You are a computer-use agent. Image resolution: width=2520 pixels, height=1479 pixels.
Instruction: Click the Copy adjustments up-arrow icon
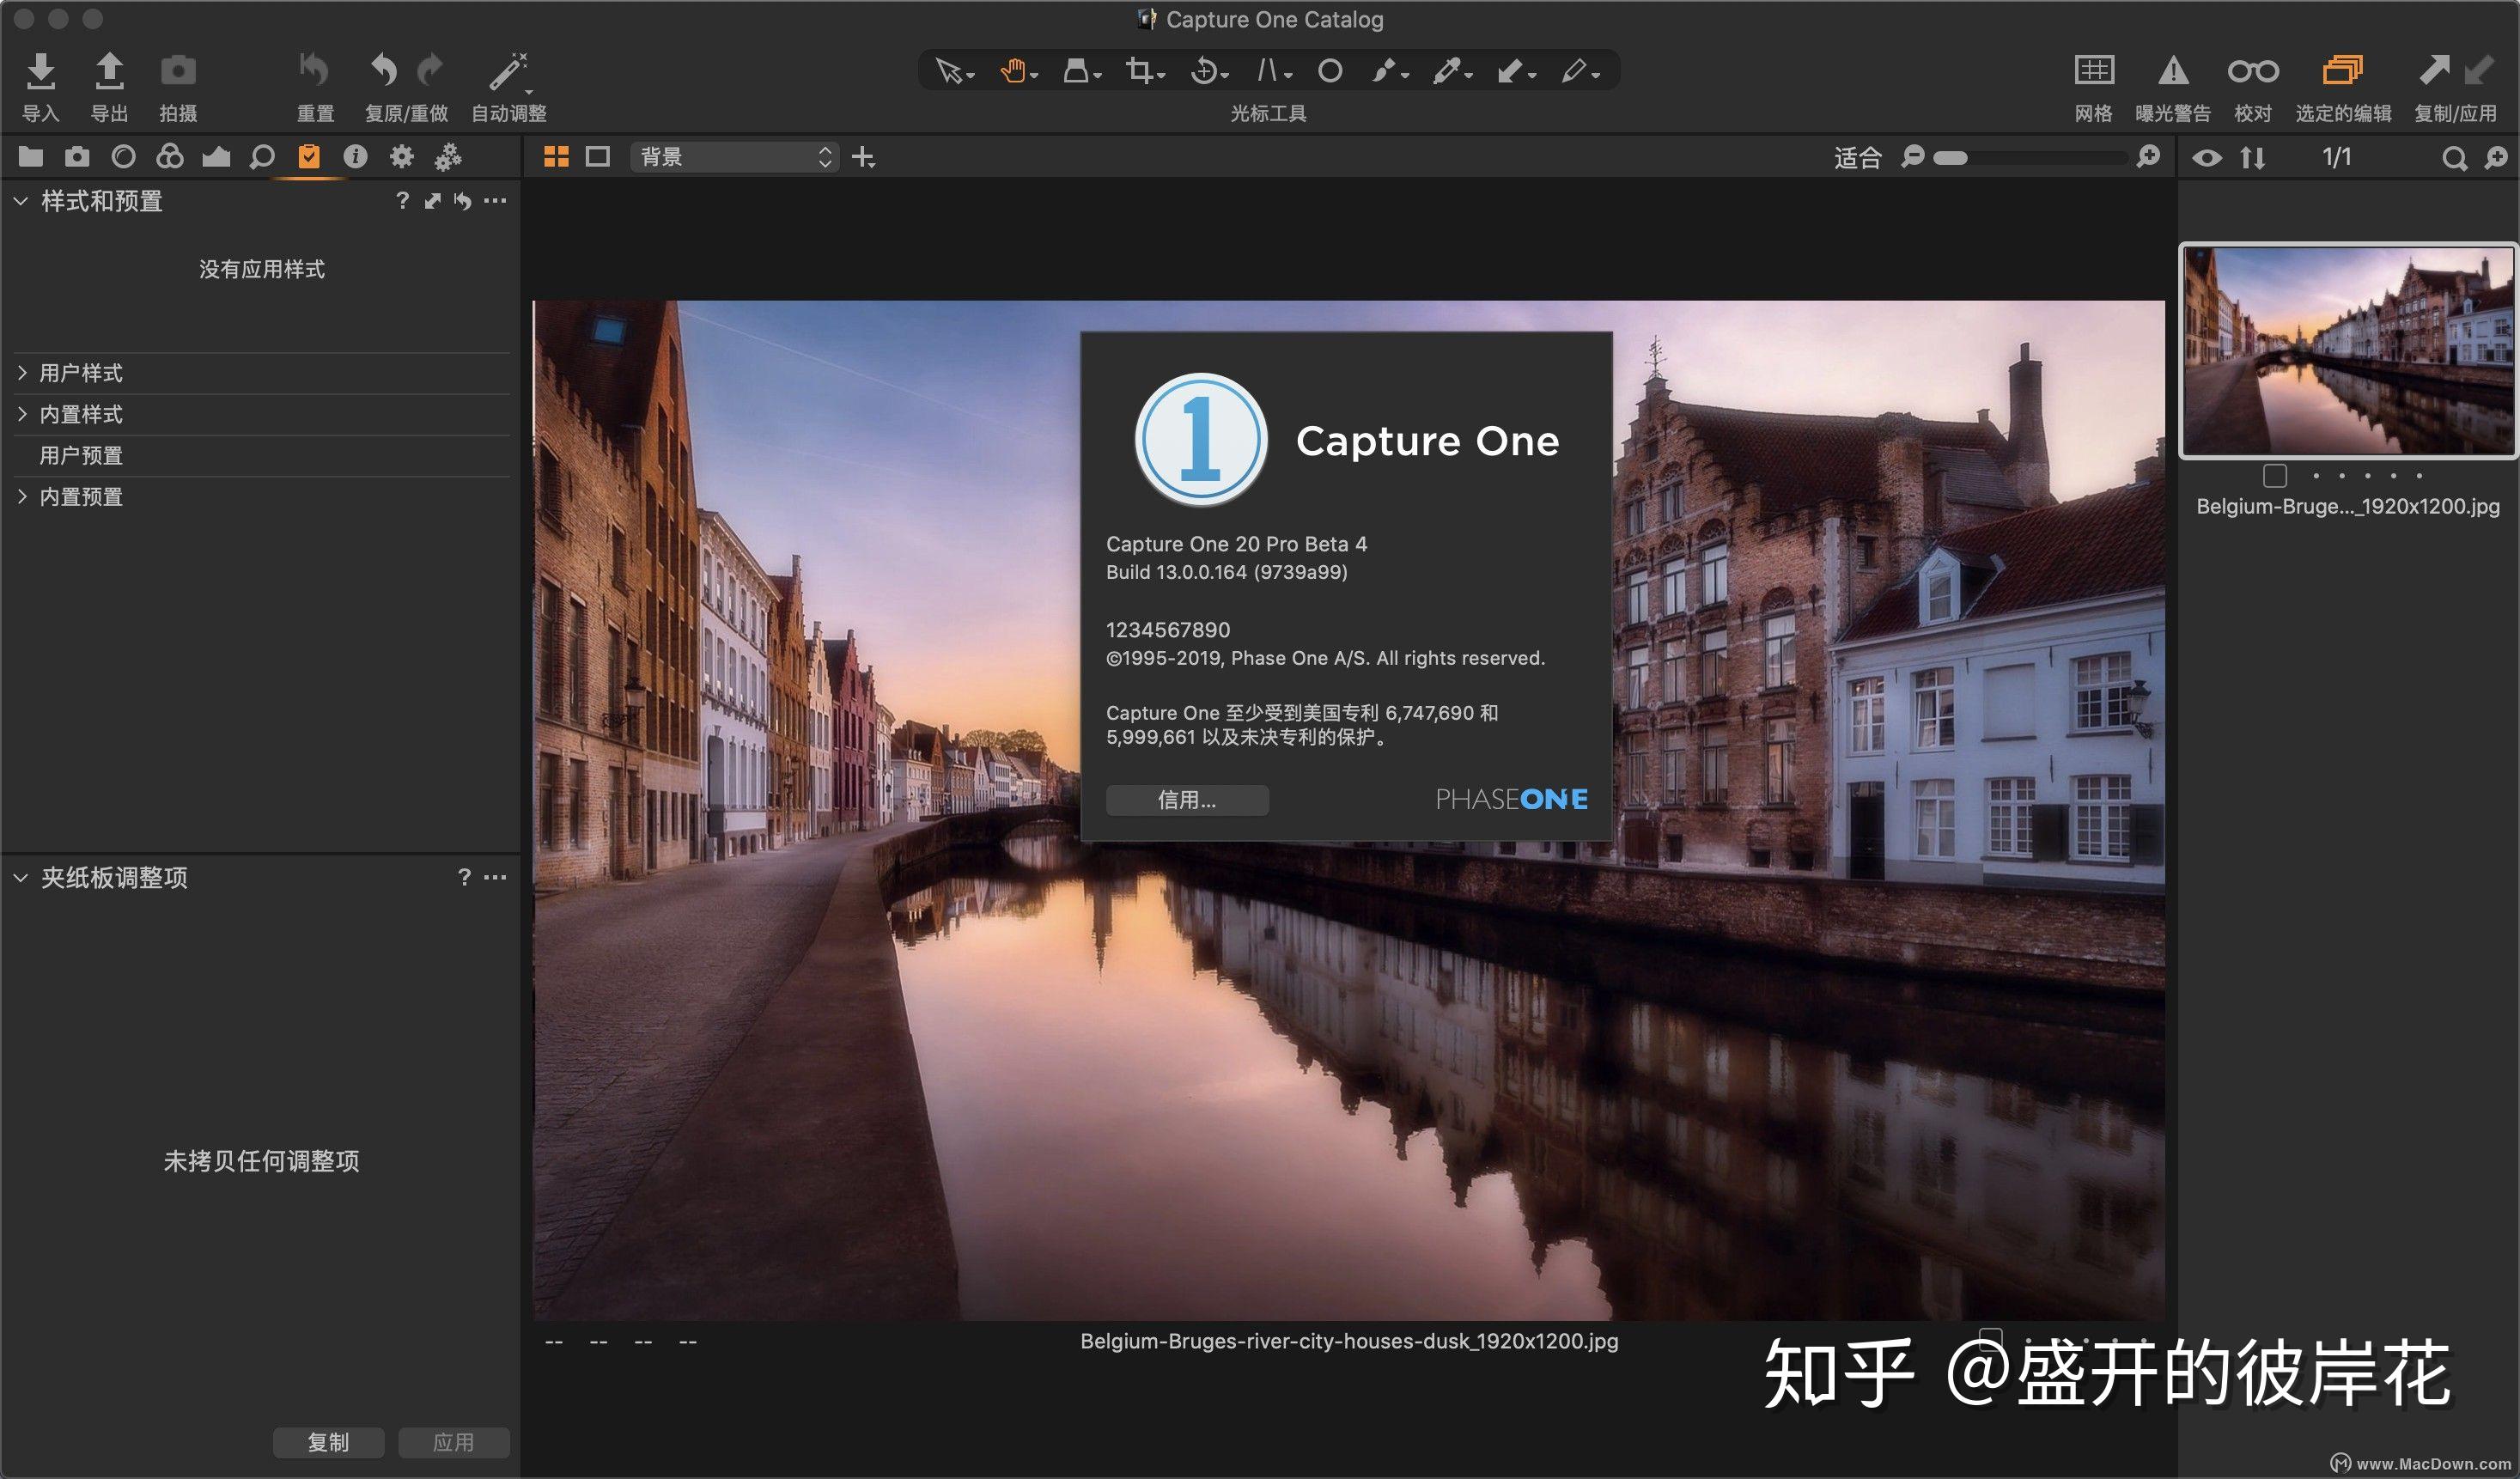click(x=2434, y=70)
